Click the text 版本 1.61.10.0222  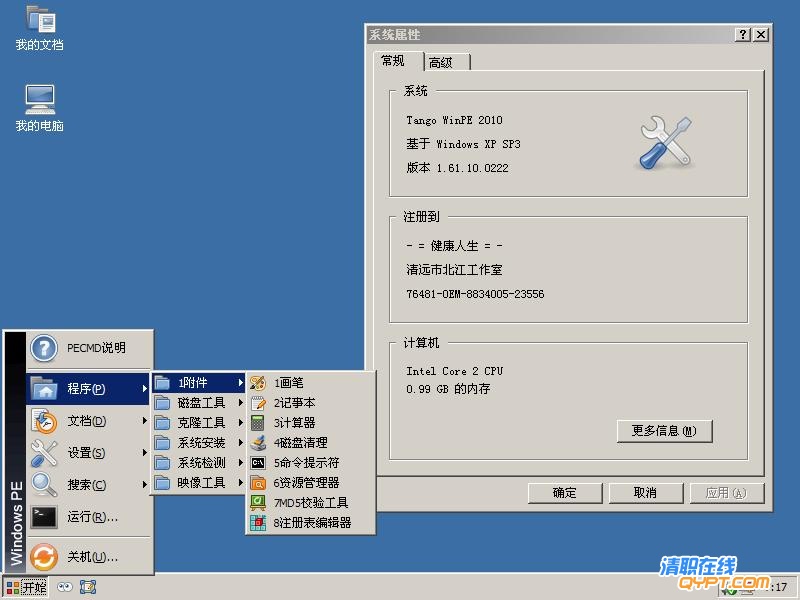tap(457, 168)
